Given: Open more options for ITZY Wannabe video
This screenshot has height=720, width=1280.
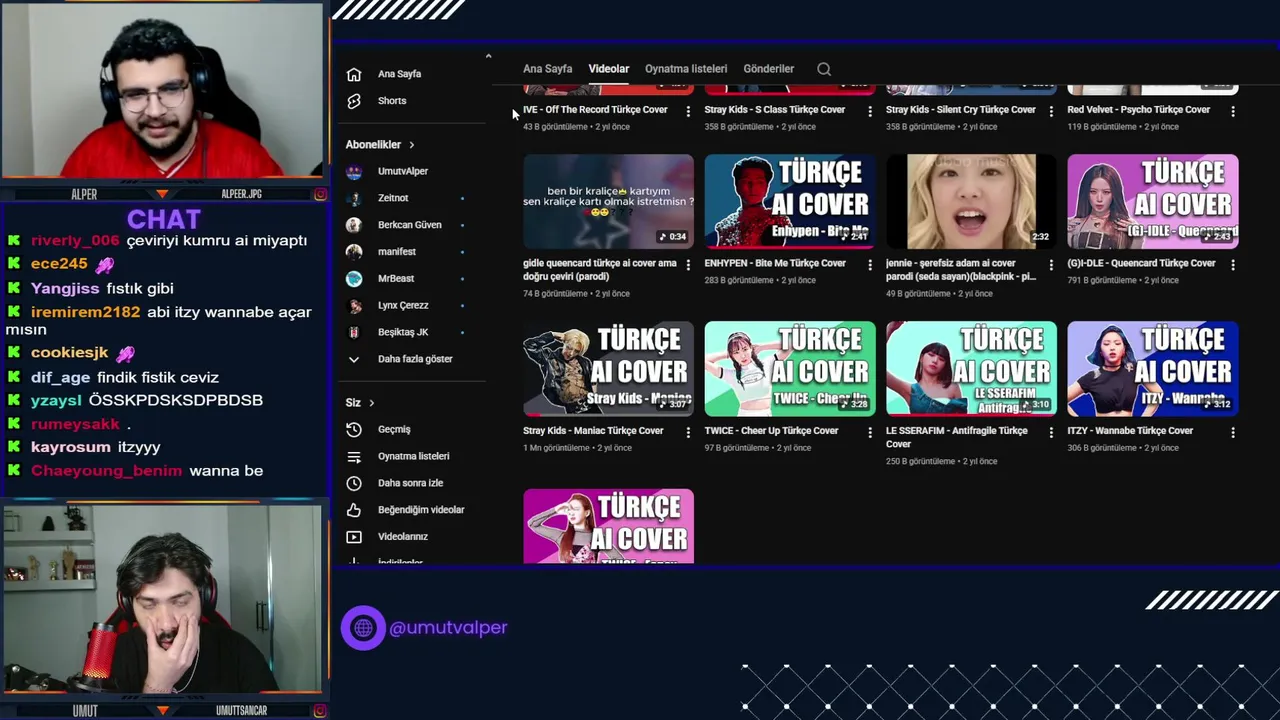Looking at the screenshot, I should (x=1232, y=432).
